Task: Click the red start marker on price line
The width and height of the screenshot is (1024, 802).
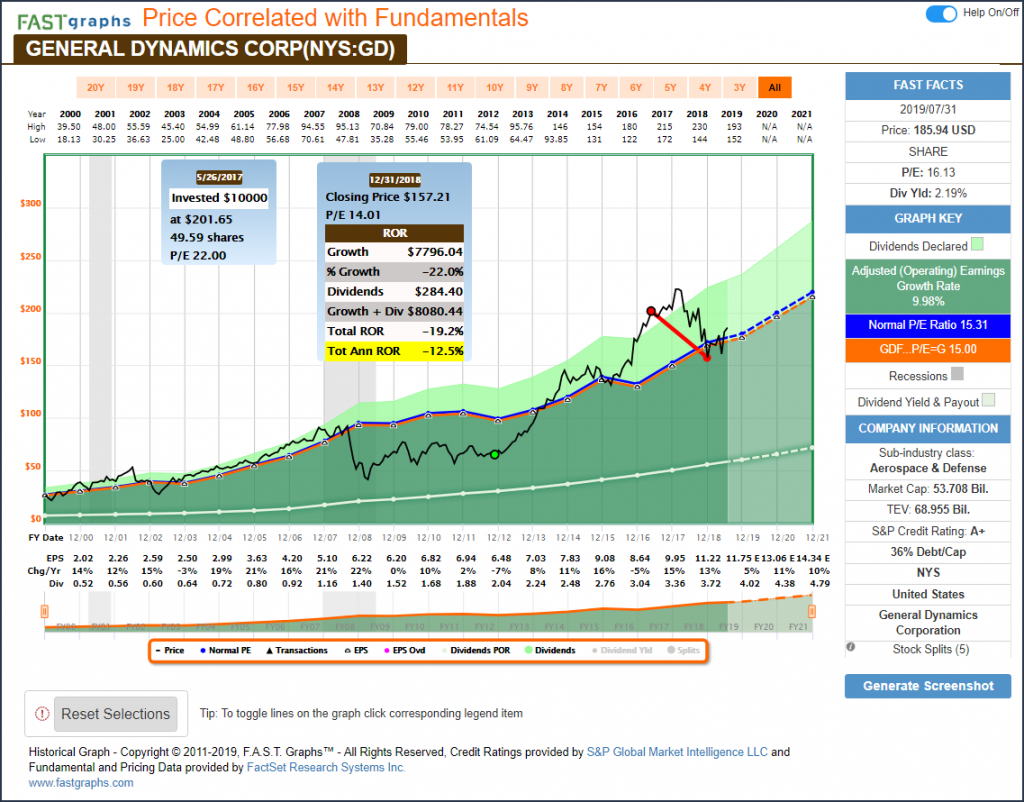Action: click(651, 311)
